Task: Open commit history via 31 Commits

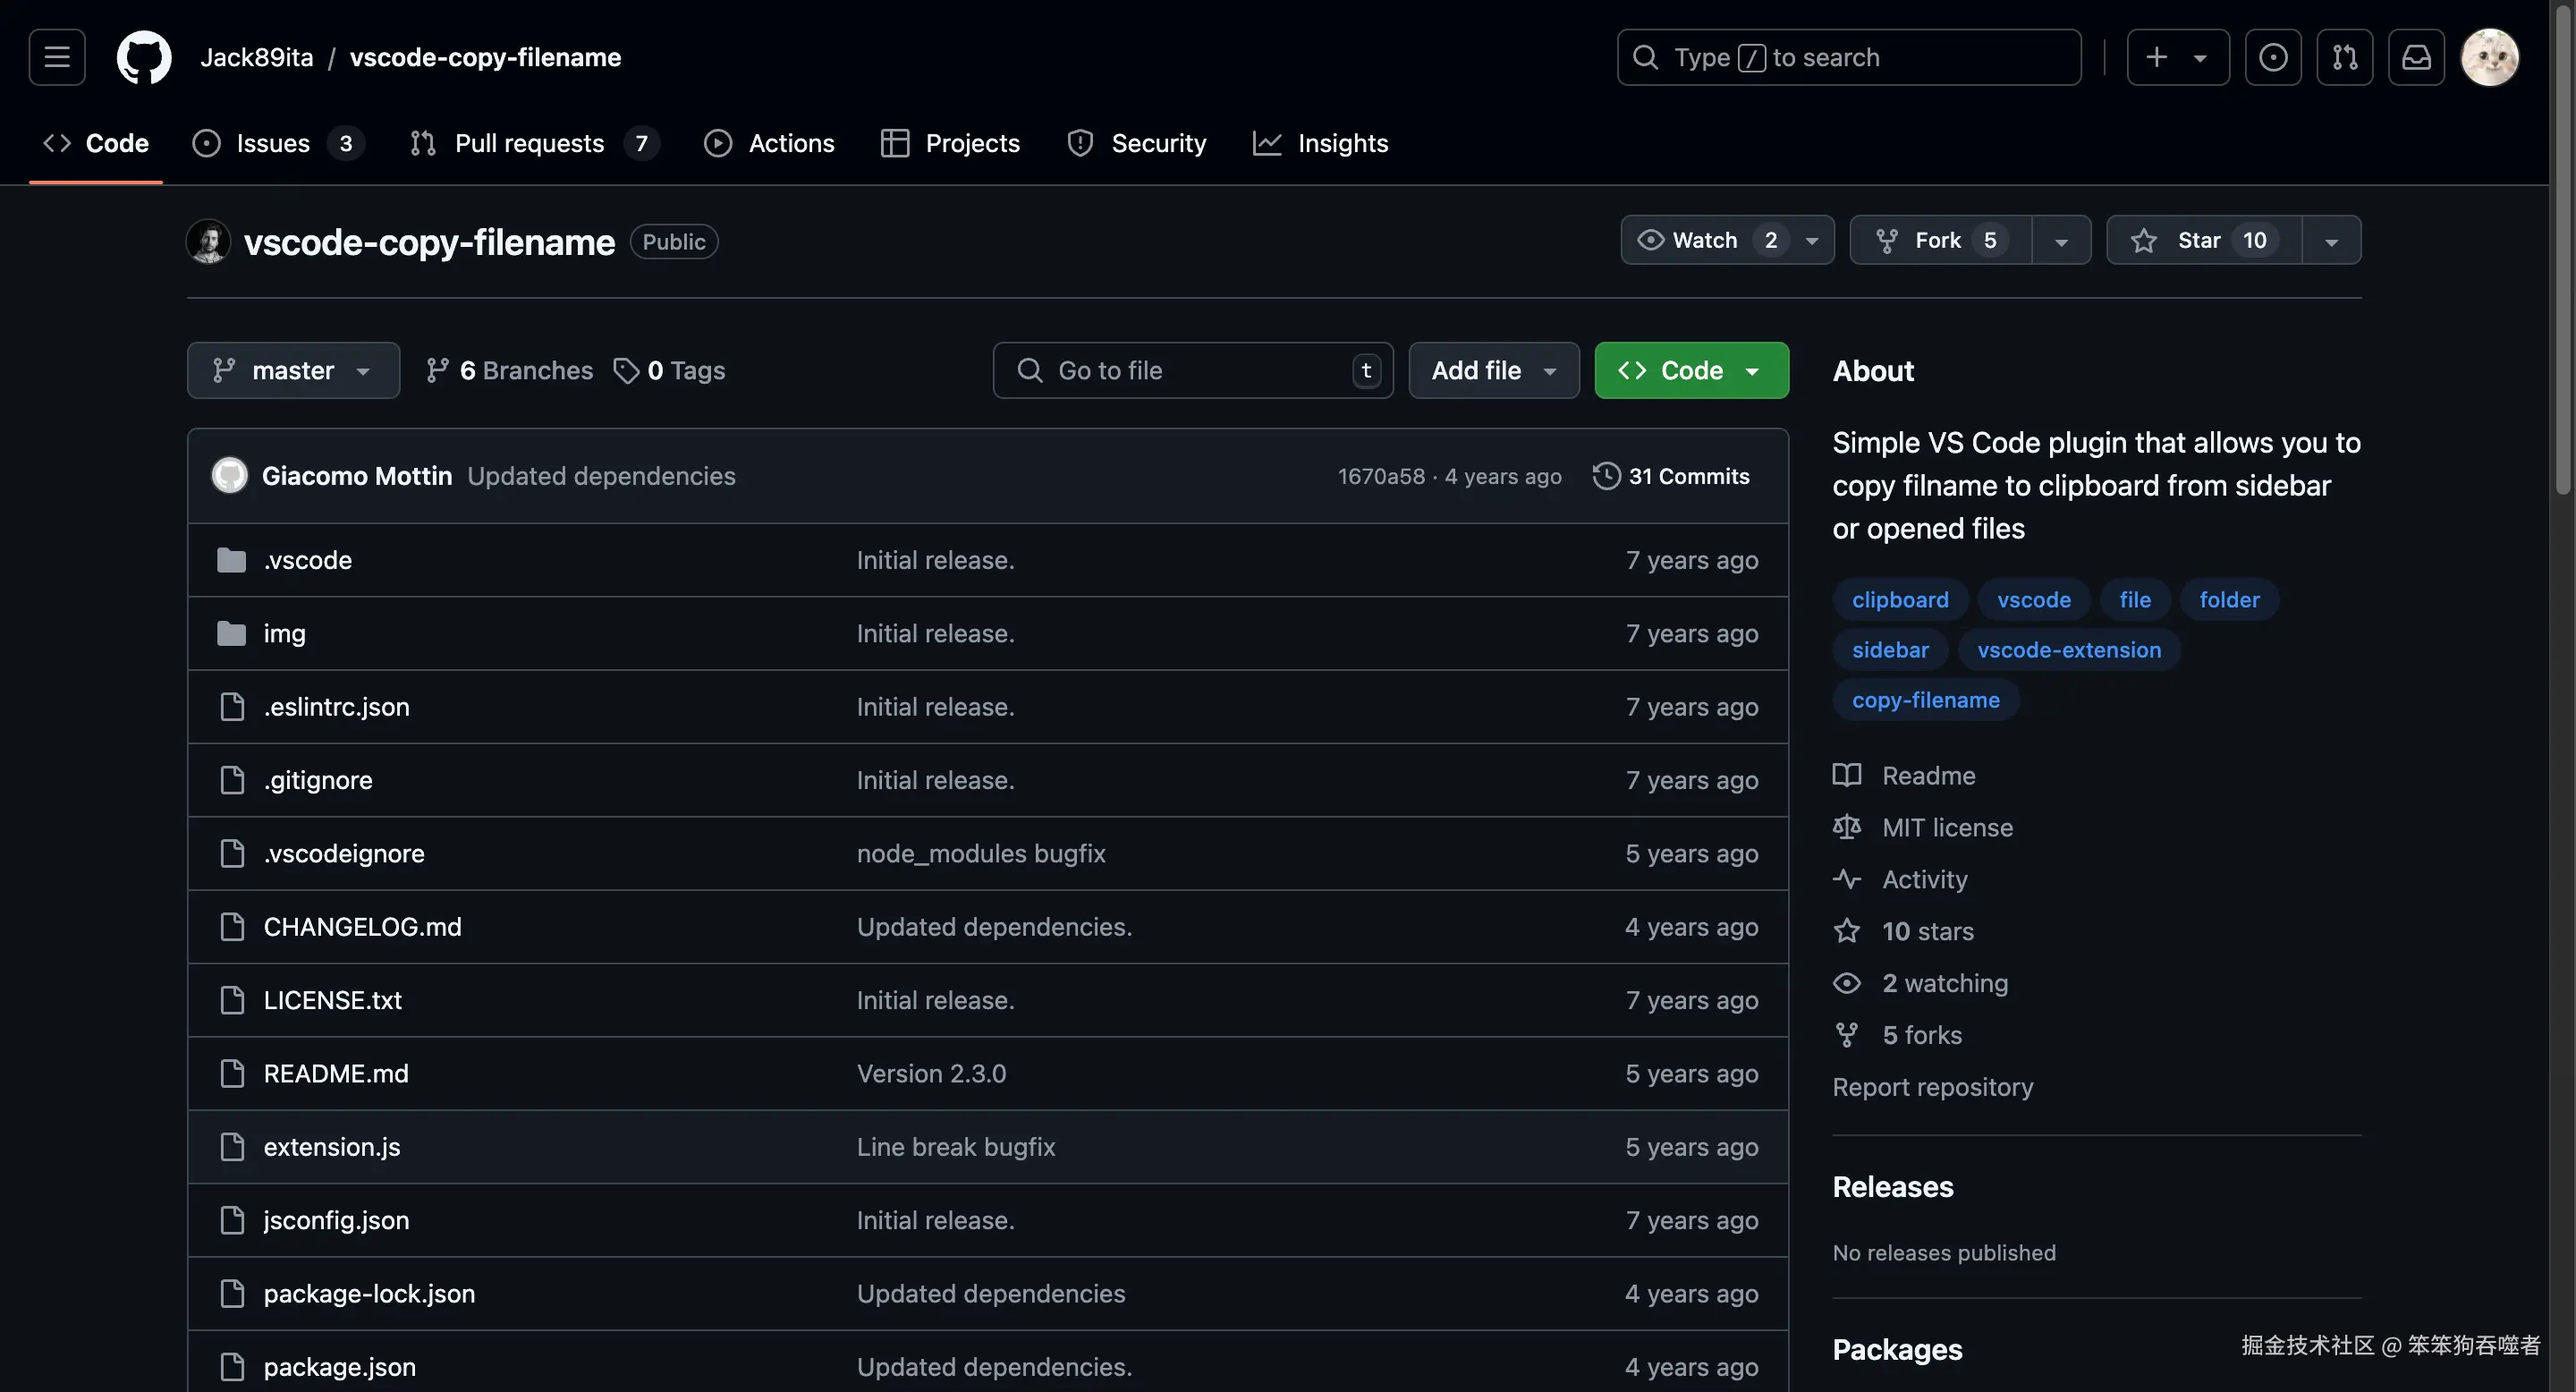Action: [x=1672, y=476]
